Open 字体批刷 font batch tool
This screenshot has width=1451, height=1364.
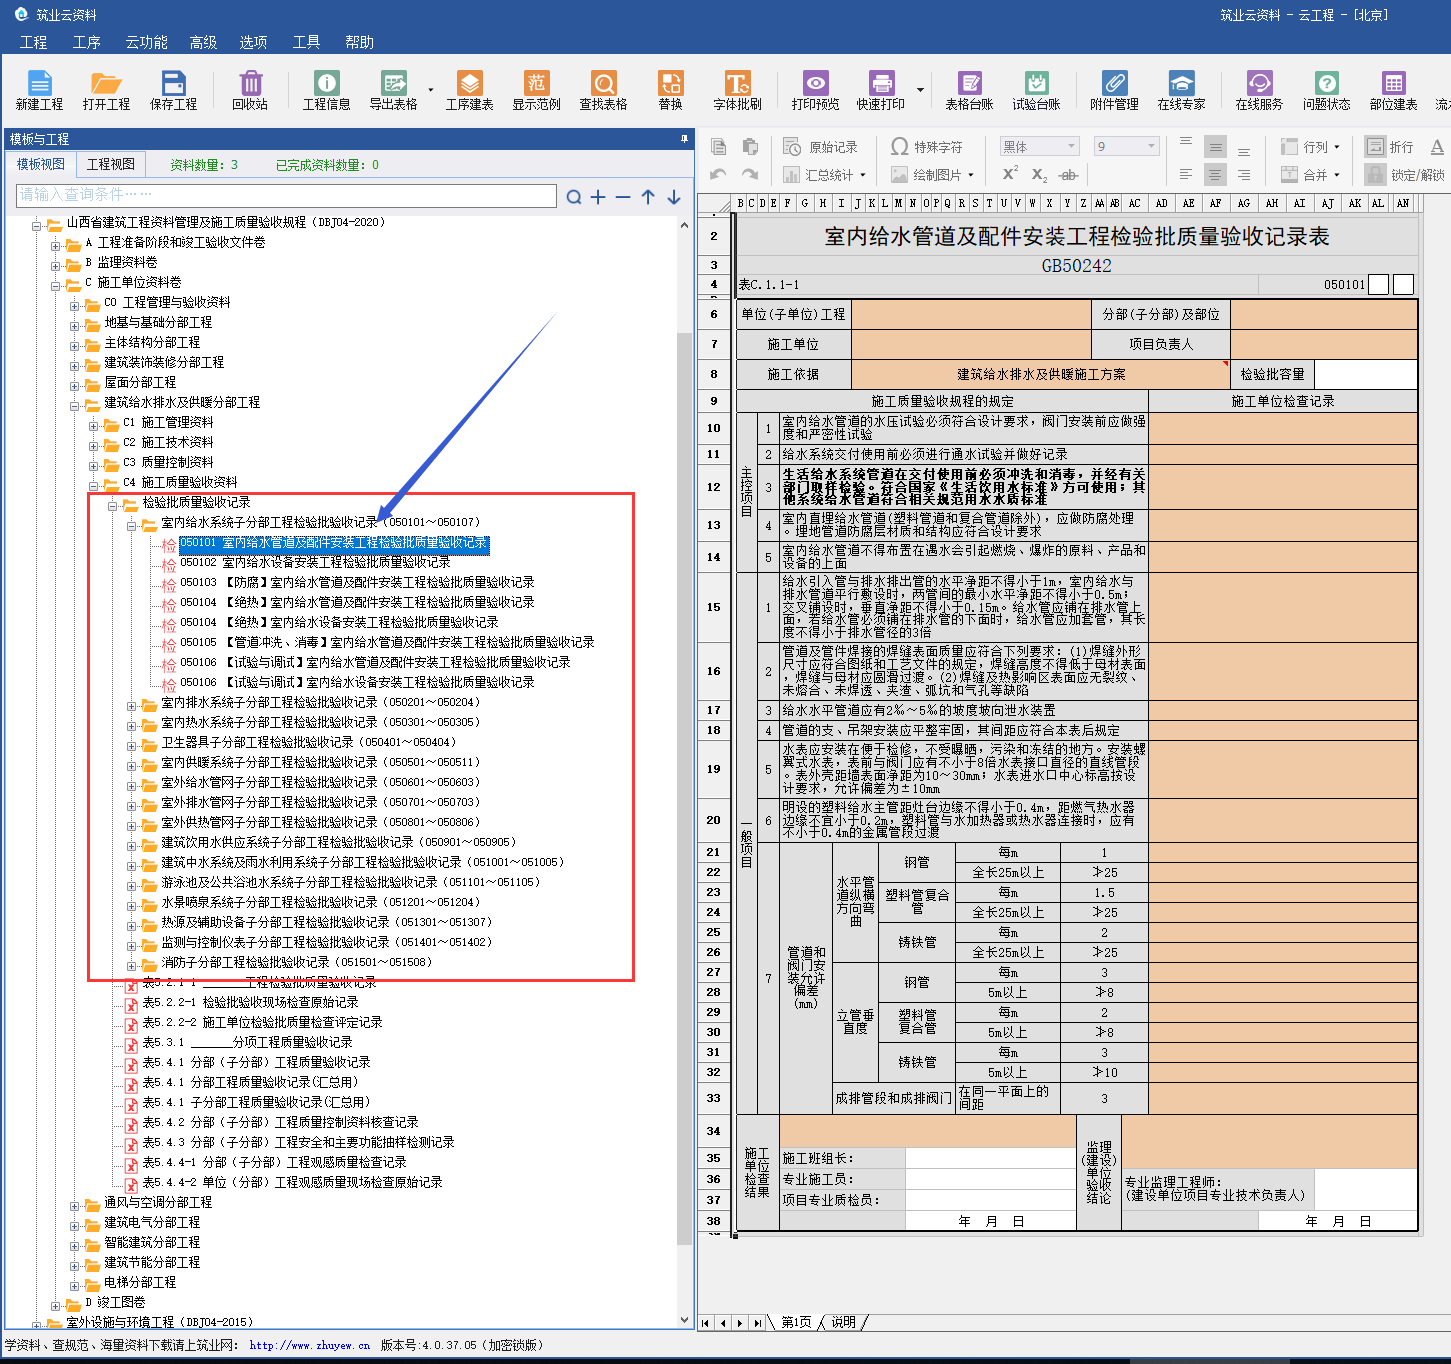(x=737, y=90)
